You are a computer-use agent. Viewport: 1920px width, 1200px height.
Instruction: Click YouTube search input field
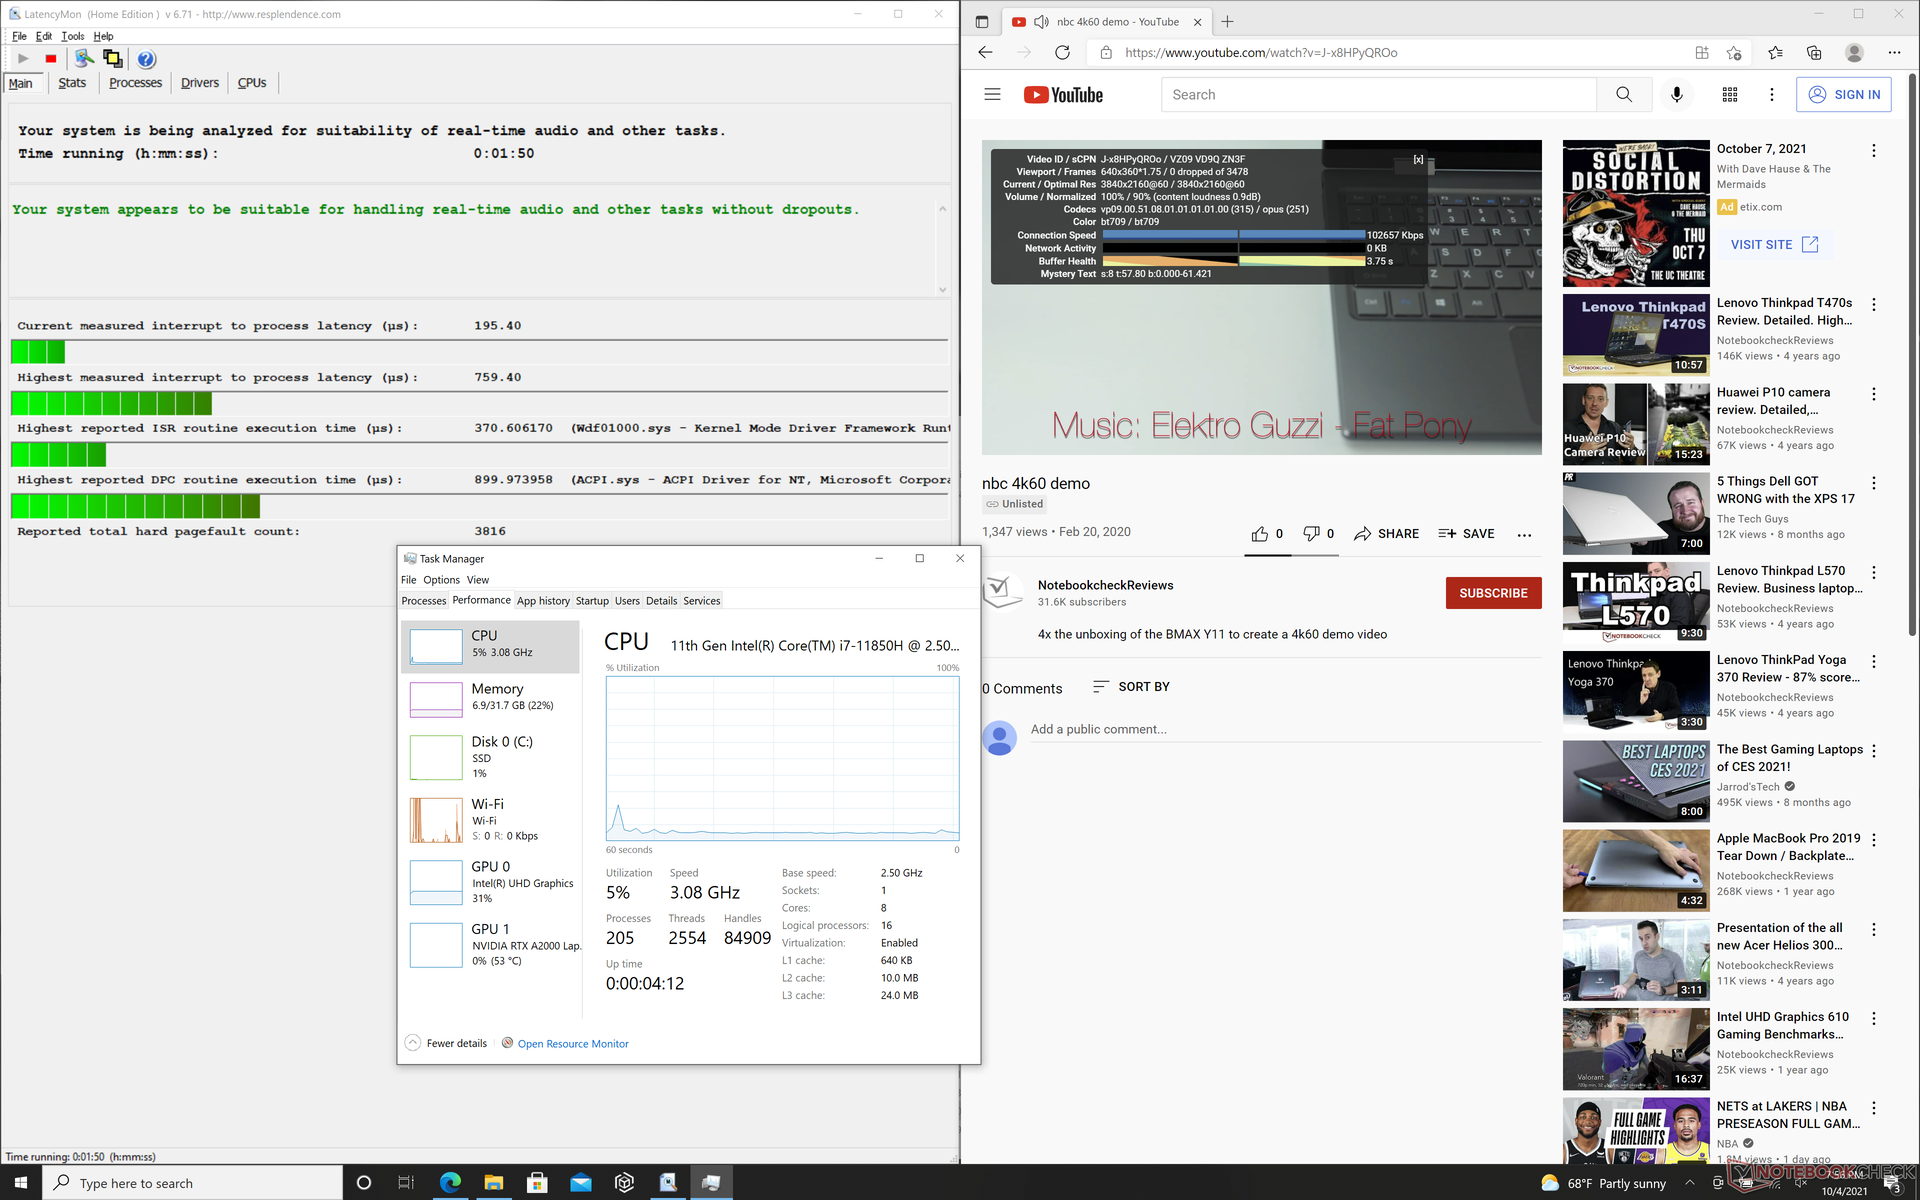[x=1379, y=94]
